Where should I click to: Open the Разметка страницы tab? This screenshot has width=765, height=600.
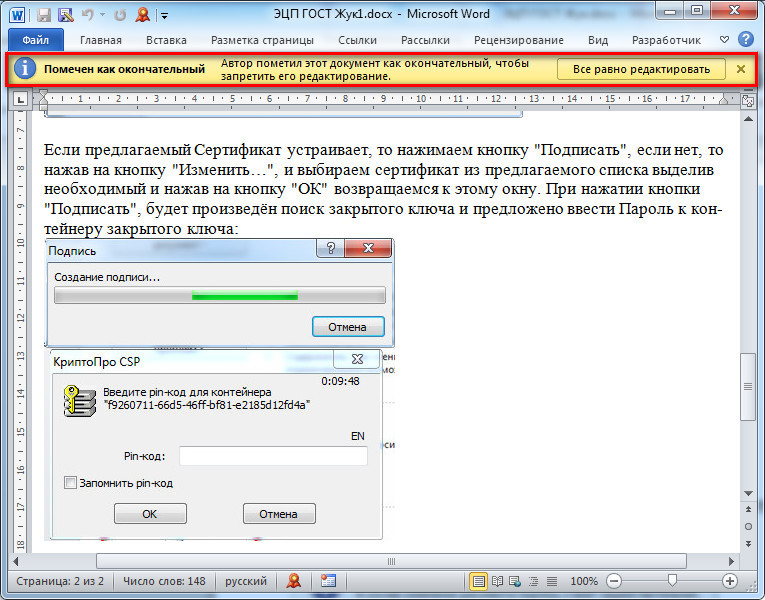coord(262,40)
